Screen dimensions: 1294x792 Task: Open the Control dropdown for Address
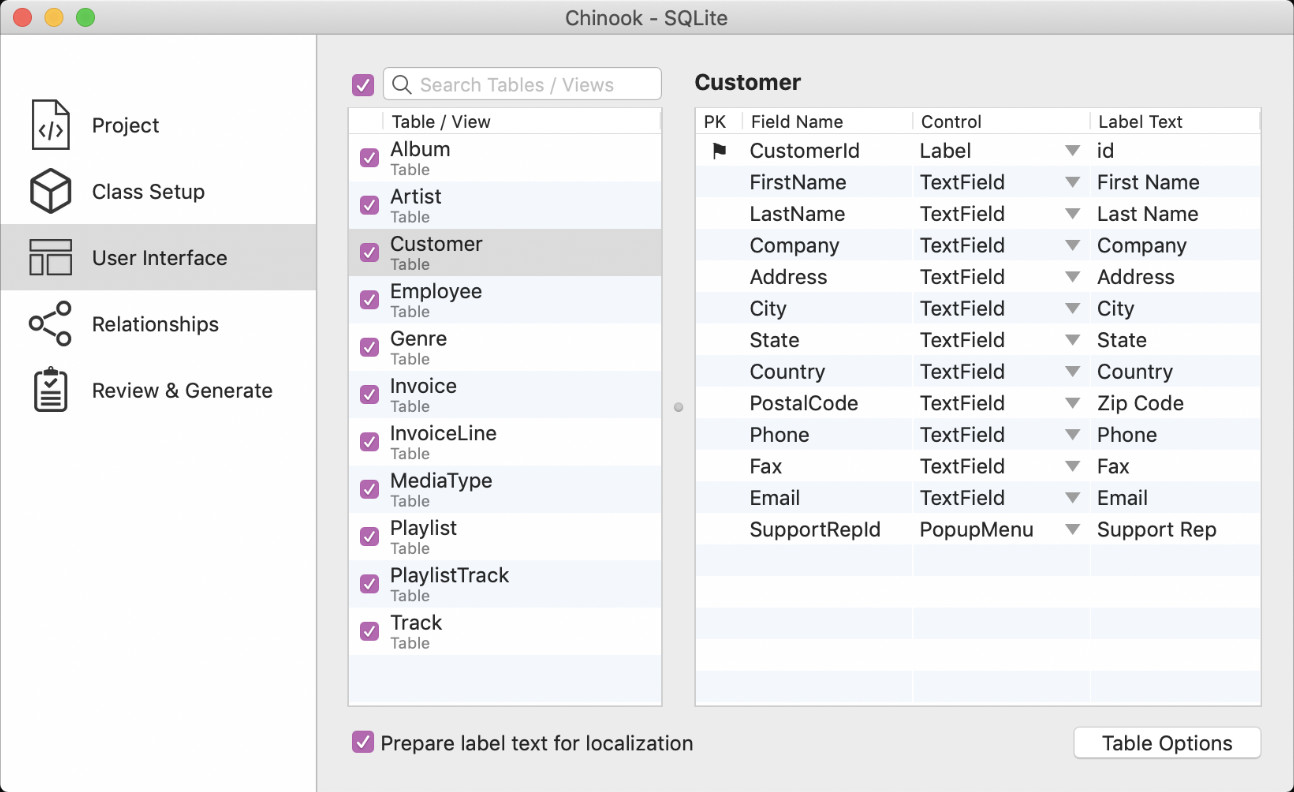(1072, 277)
